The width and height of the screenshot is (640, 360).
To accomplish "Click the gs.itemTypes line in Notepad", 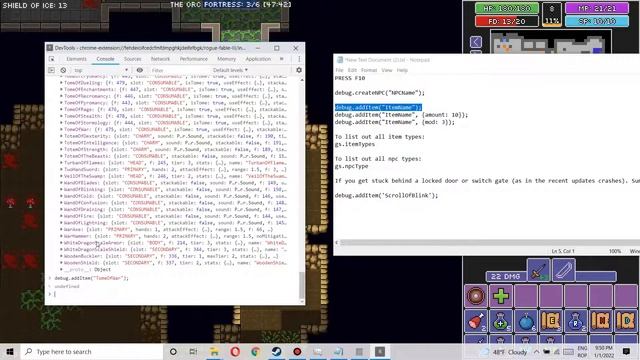I will (x=355, y=144).
